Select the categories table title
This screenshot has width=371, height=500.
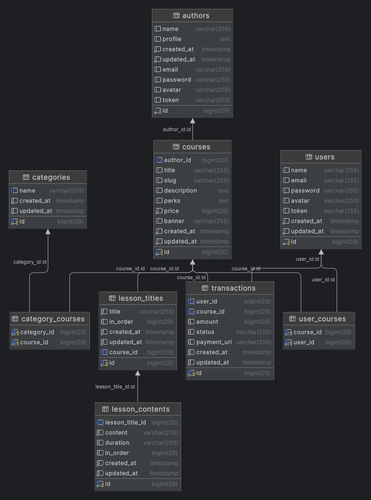pos(51,177)
